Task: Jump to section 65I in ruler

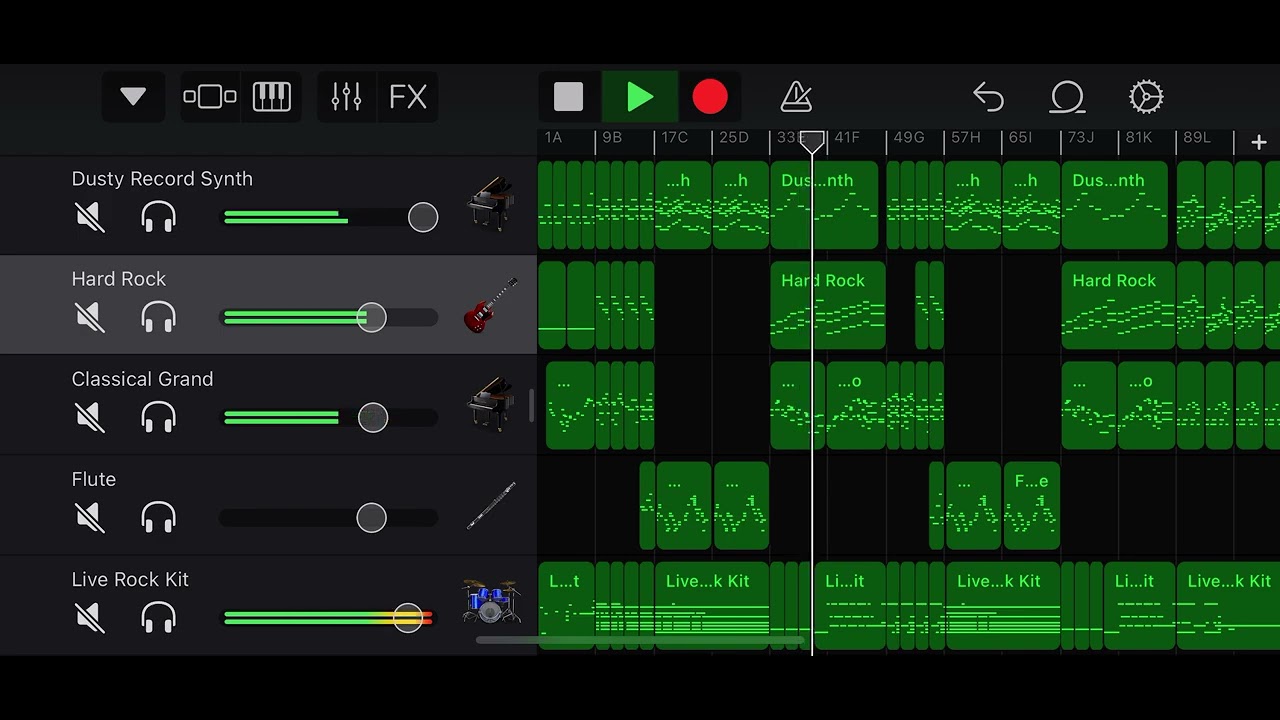Action: pos(1021,138)
